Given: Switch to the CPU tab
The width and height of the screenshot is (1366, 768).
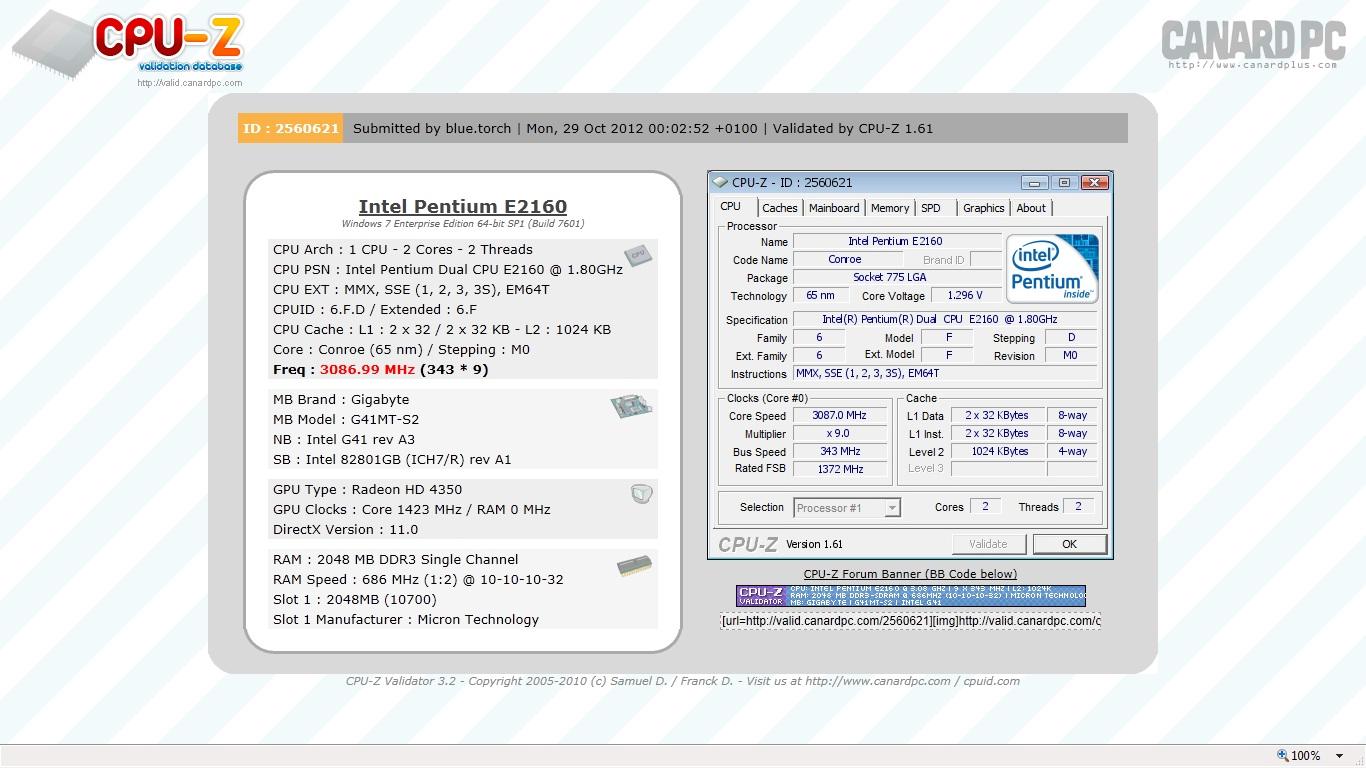Looking at the screenshot, I should tap(731, 207).
